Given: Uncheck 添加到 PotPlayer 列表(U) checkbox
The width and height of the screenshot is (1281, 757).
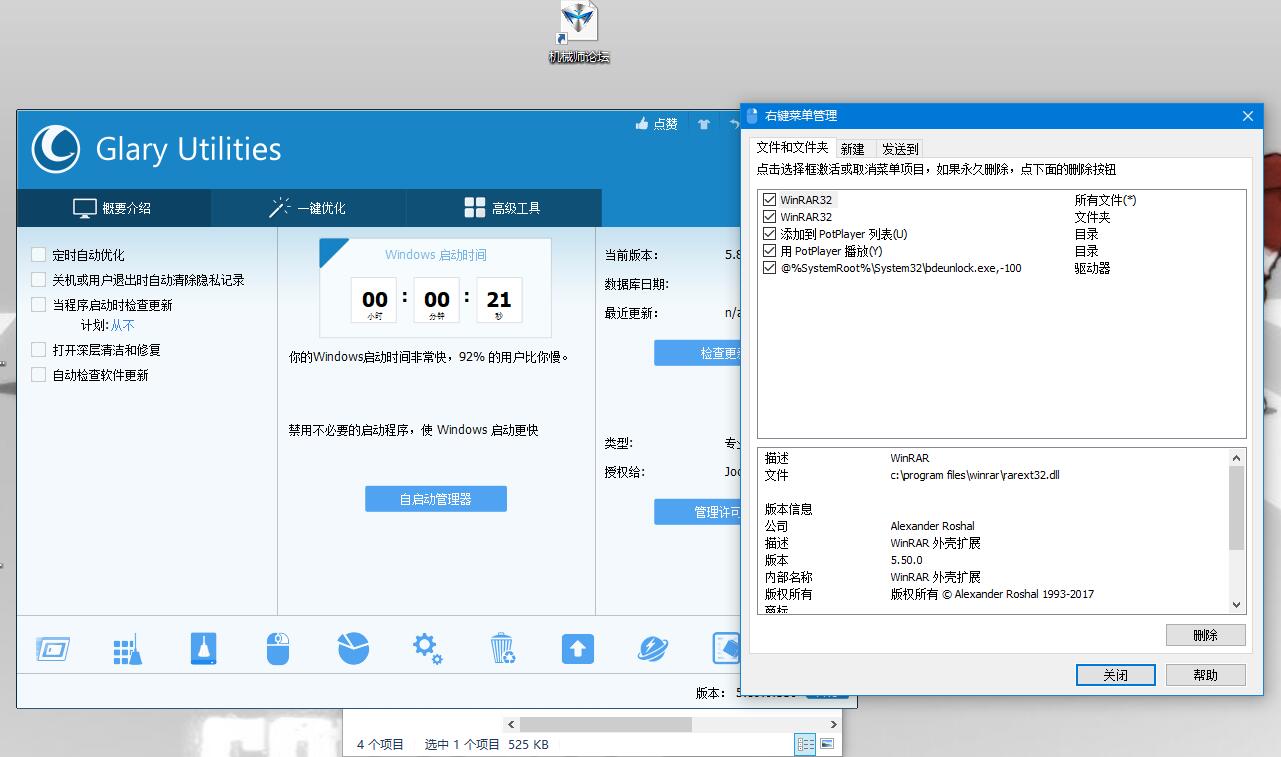Looking at the screenshot, I should [x=769, y=234].
